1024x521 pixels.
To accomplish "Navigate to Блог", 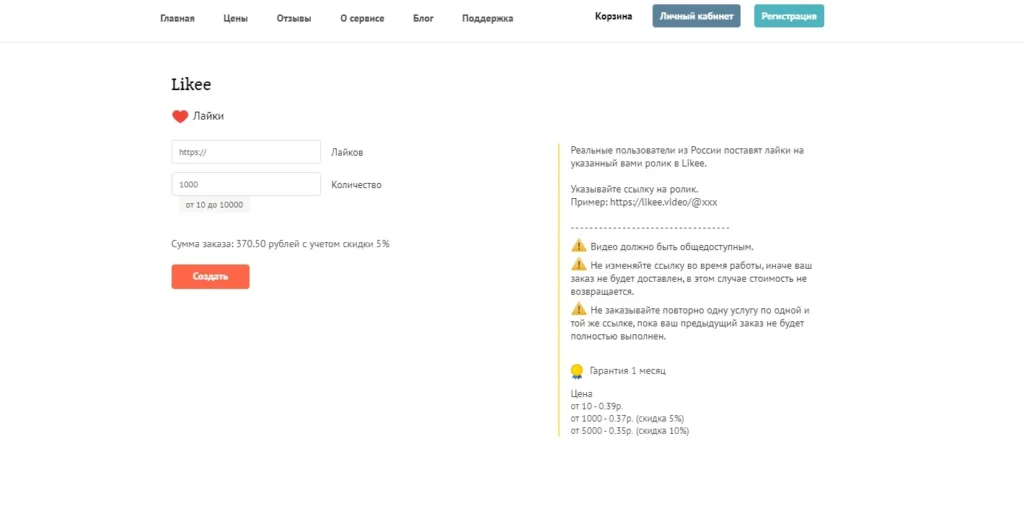I will point(423,18).
